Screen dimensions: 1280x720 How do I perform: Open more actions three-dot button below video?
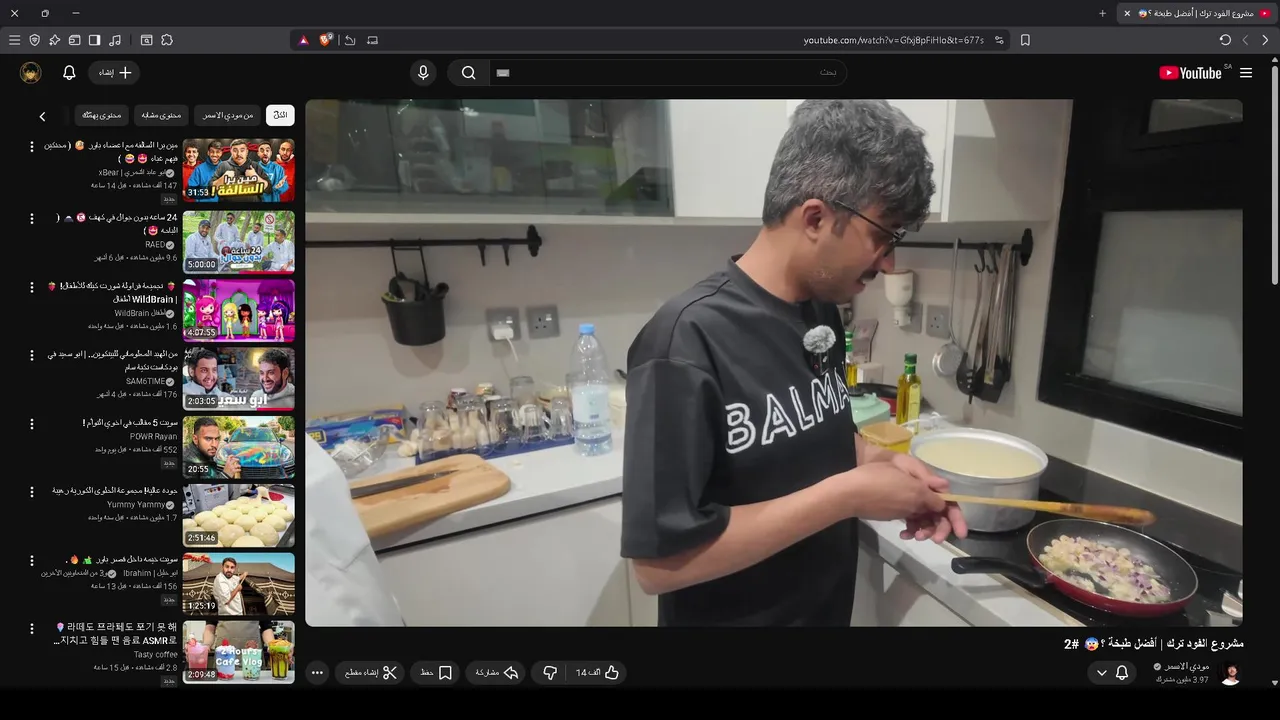point(317,673)
